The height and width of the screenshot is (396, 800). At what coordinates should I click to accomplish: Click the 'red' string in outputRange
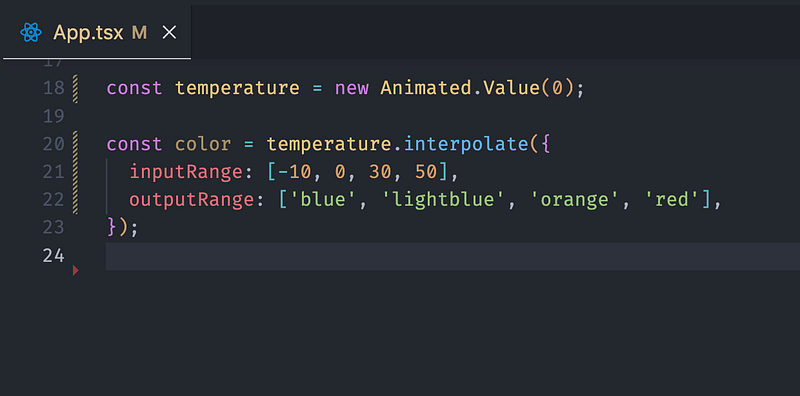[673, 200]
